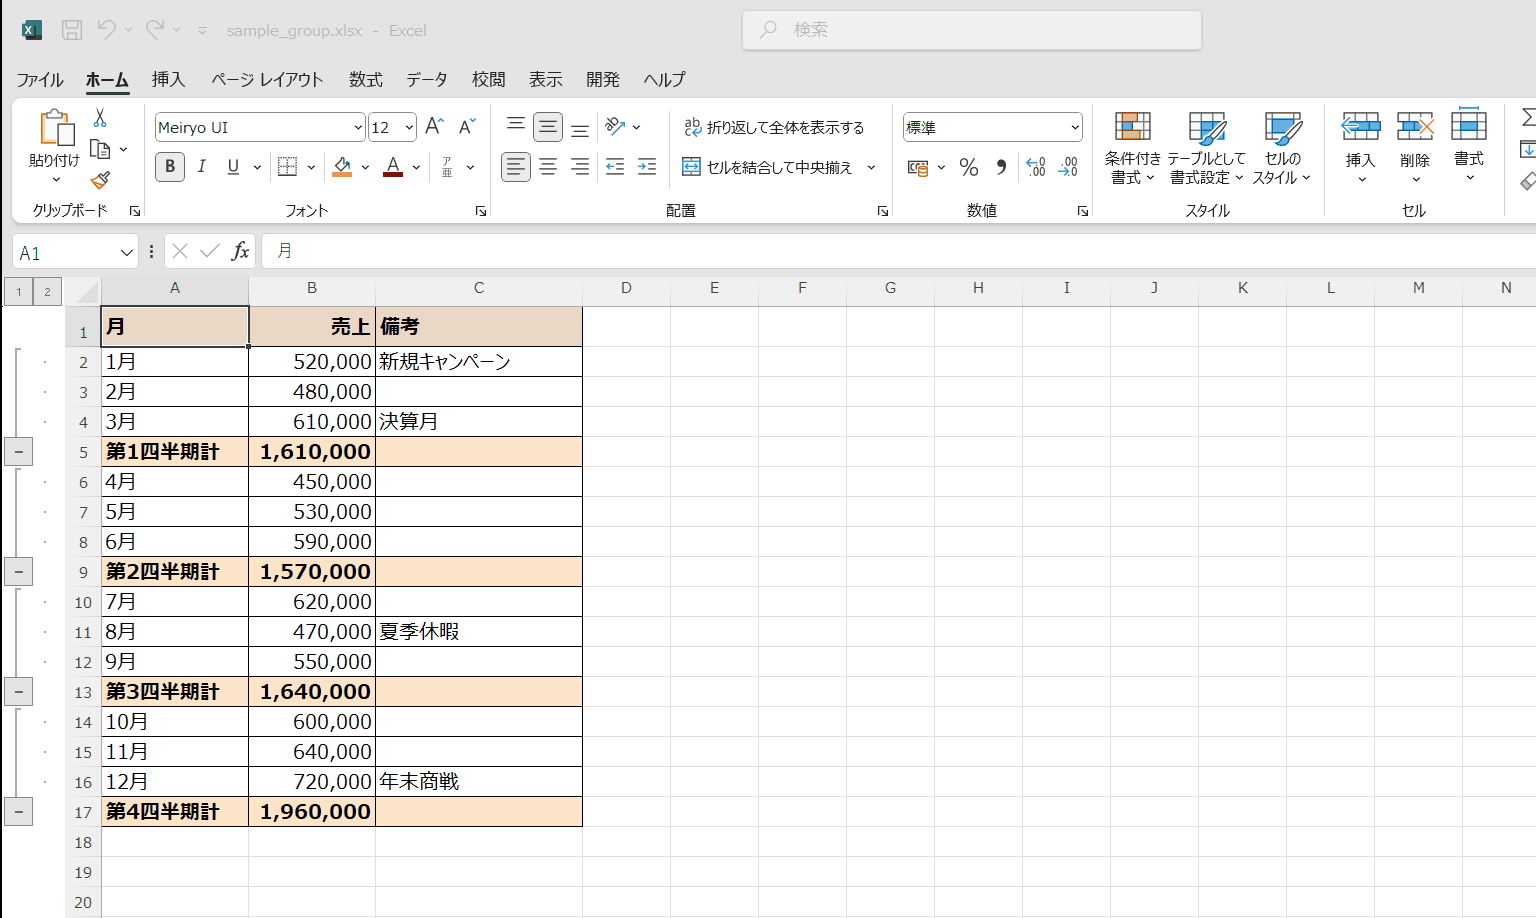Toggle Bold formatting button
Viewport: 1536px width, 918px height.
(x=170, y=166)
